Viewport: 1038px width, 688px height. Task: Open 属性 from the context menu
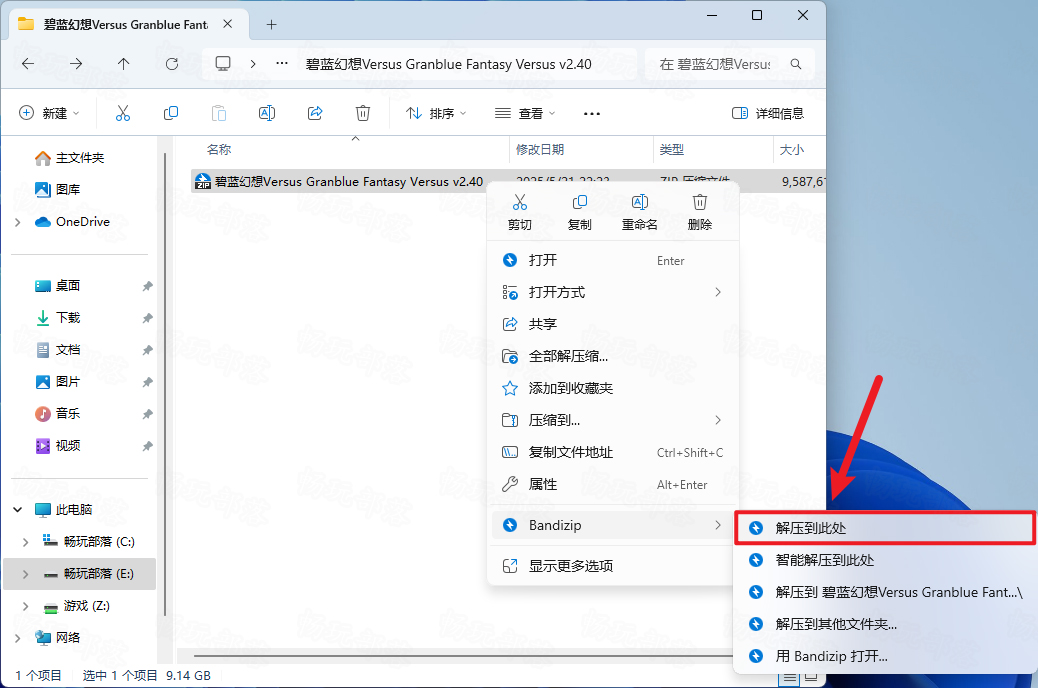613,484
